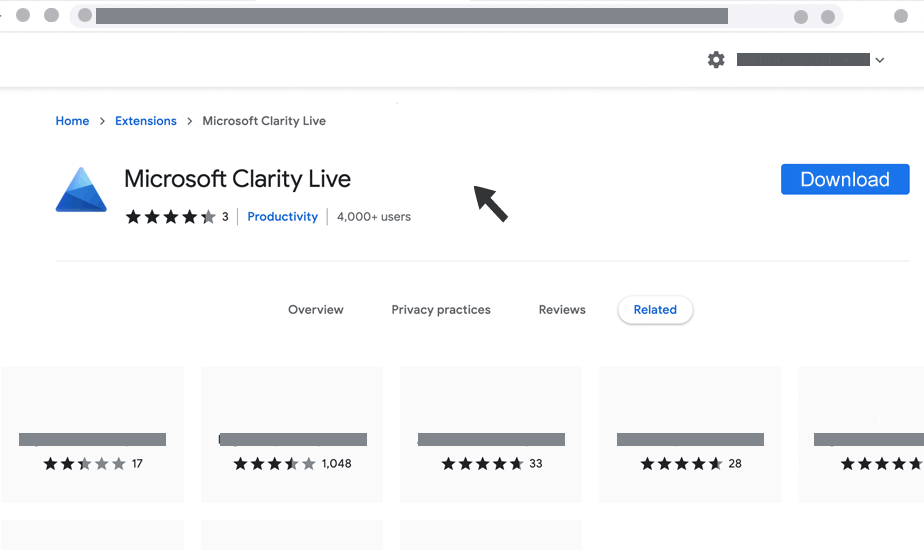924x550 pixels.
Task: Switch to the Privacy practices tab
Action: click(441, 309)
